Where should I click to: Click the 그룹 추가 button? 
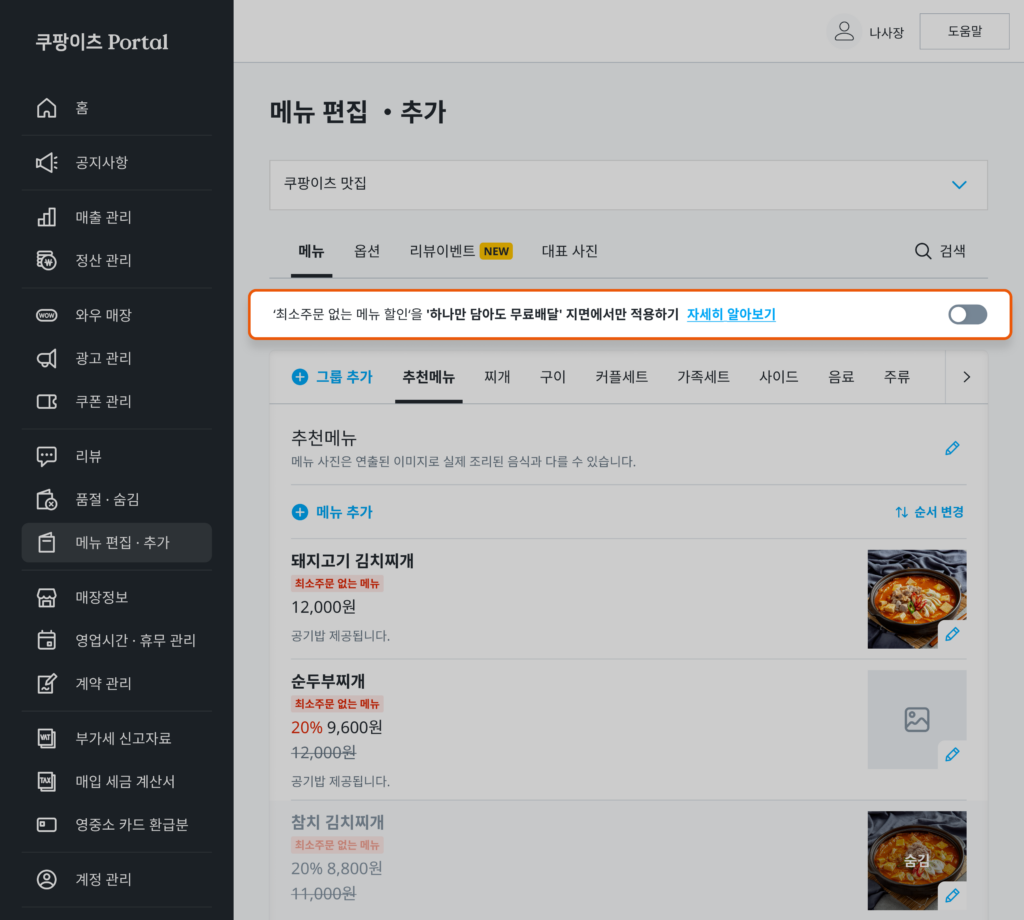point(332,377)
